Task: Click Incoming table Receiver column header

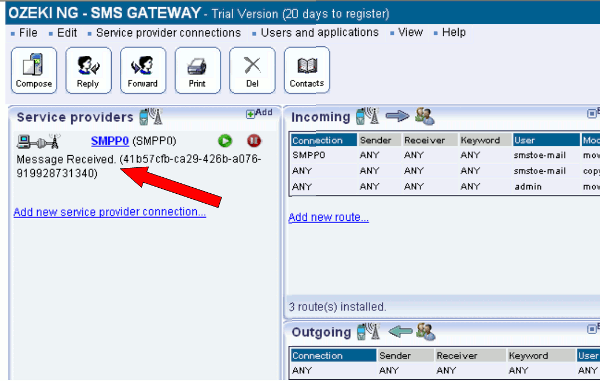Action: point(429,140)
